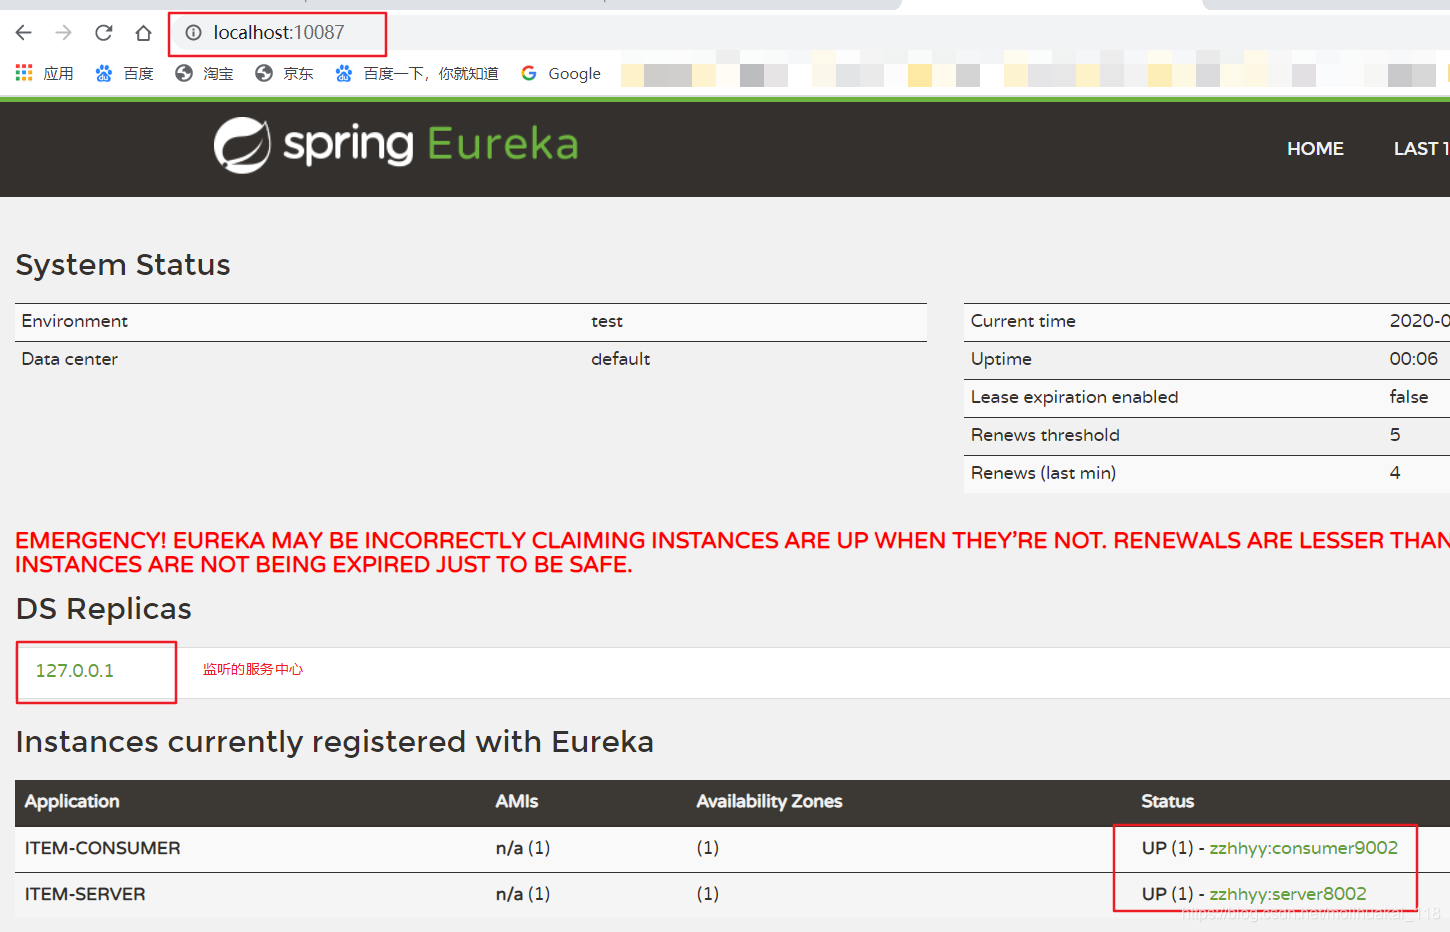
Task: Reload the page with the refresh icon
Action: click(x=104, y=33)
